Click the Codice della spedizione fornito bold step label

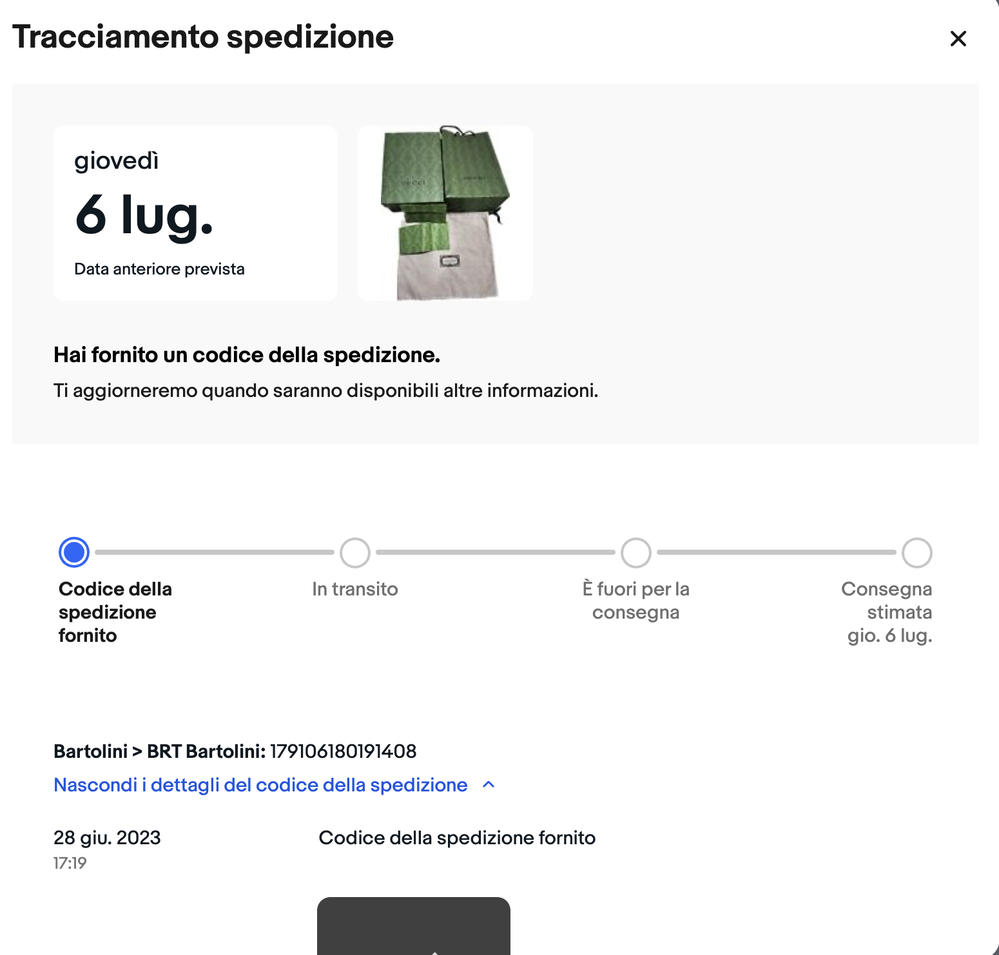point(115,612)
